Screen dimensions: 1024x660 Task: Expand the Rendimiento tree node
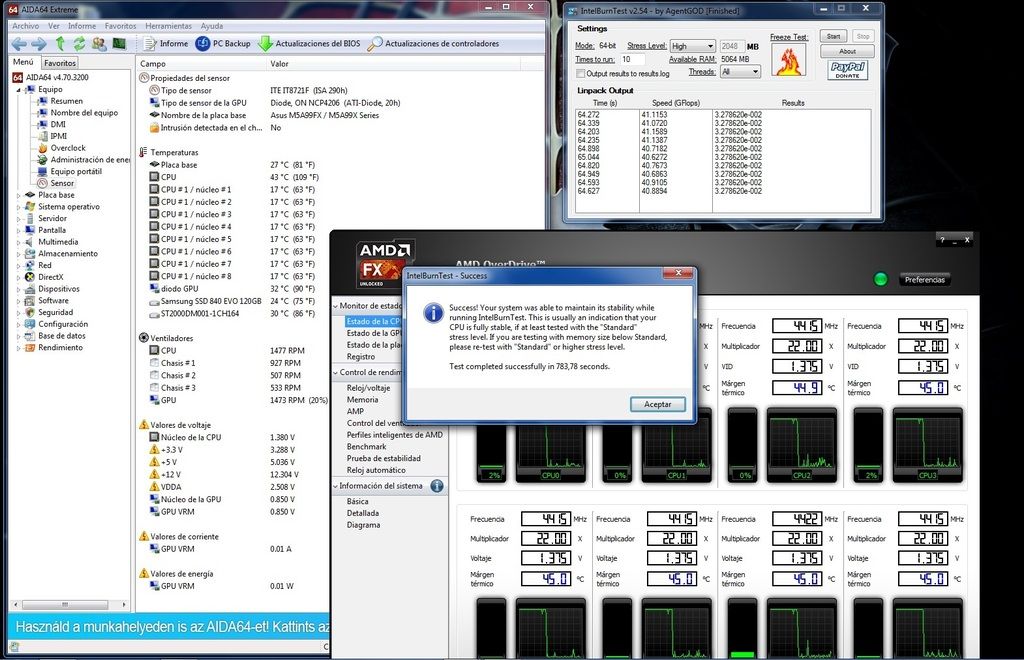coord(18,348)
